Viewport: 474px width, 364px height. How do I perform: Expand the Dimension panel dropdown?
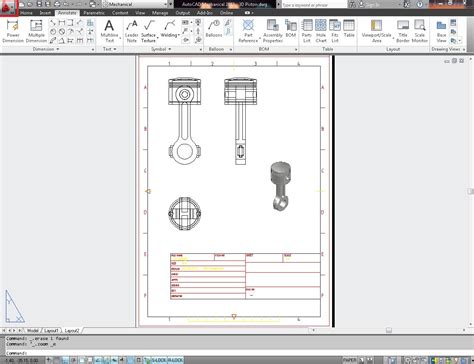tap(46, 49)
